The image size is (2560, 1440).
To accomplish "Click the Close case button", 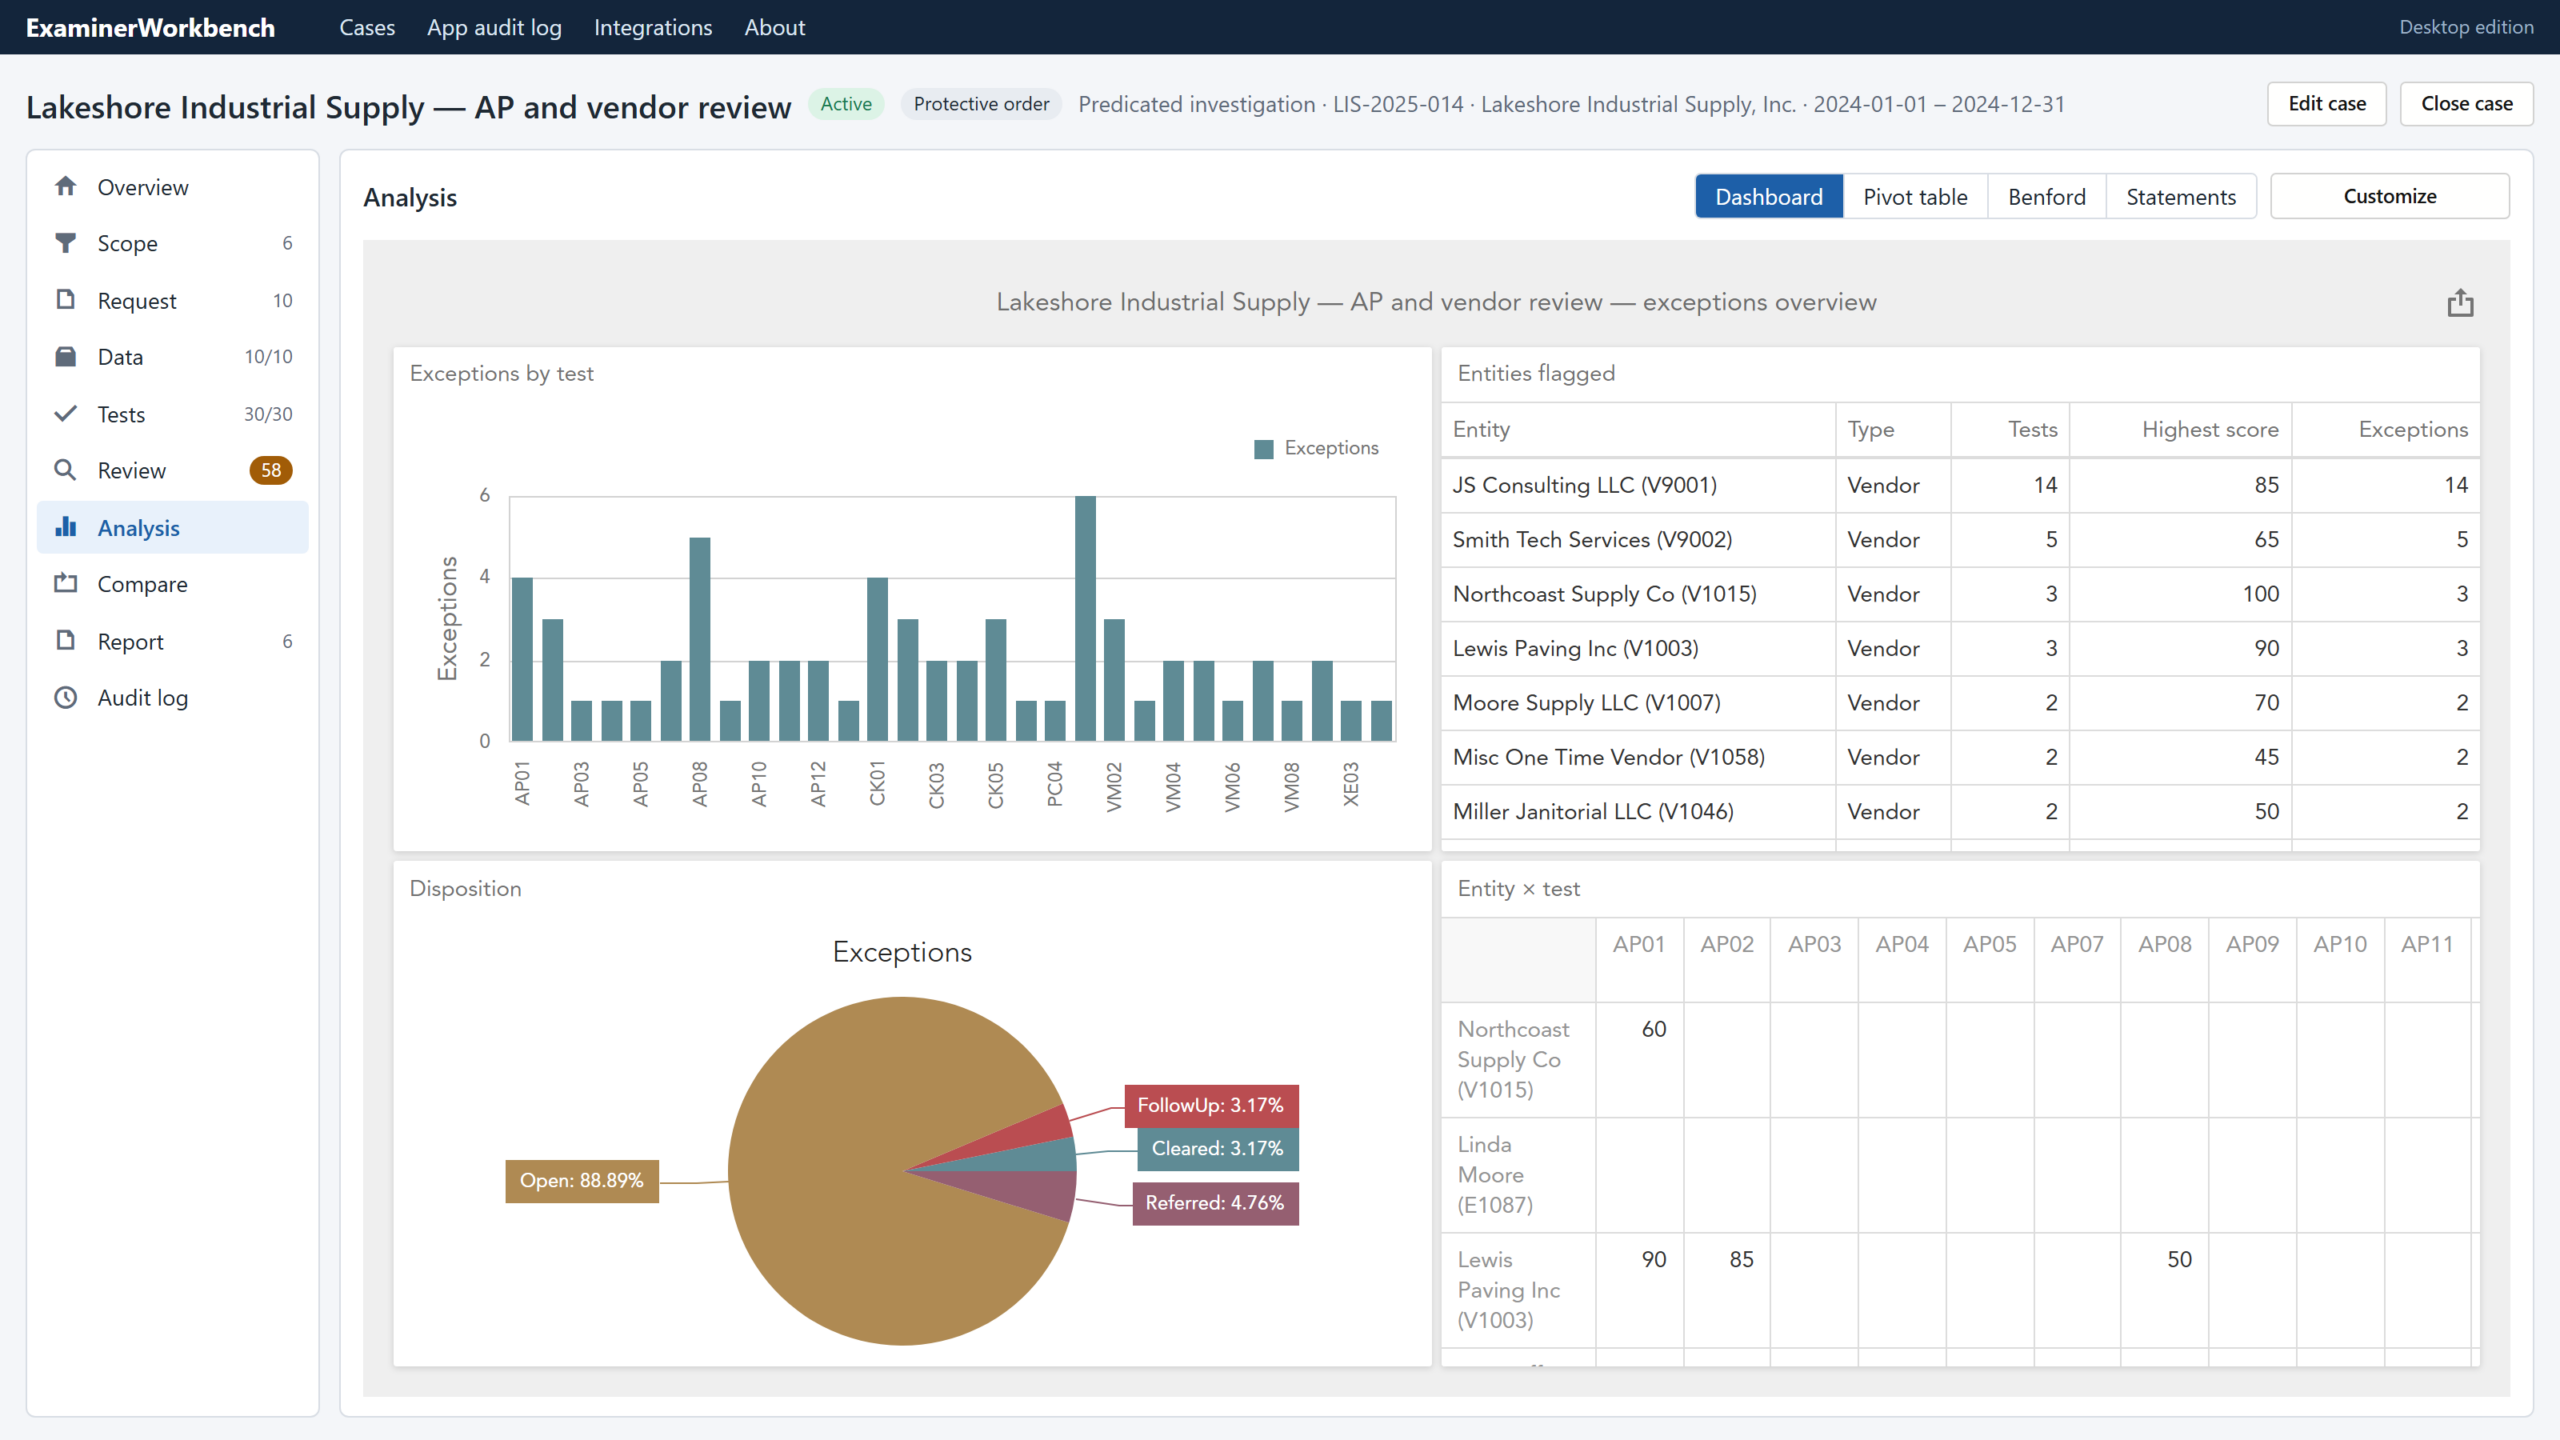I will click(x=2467, y=104).
